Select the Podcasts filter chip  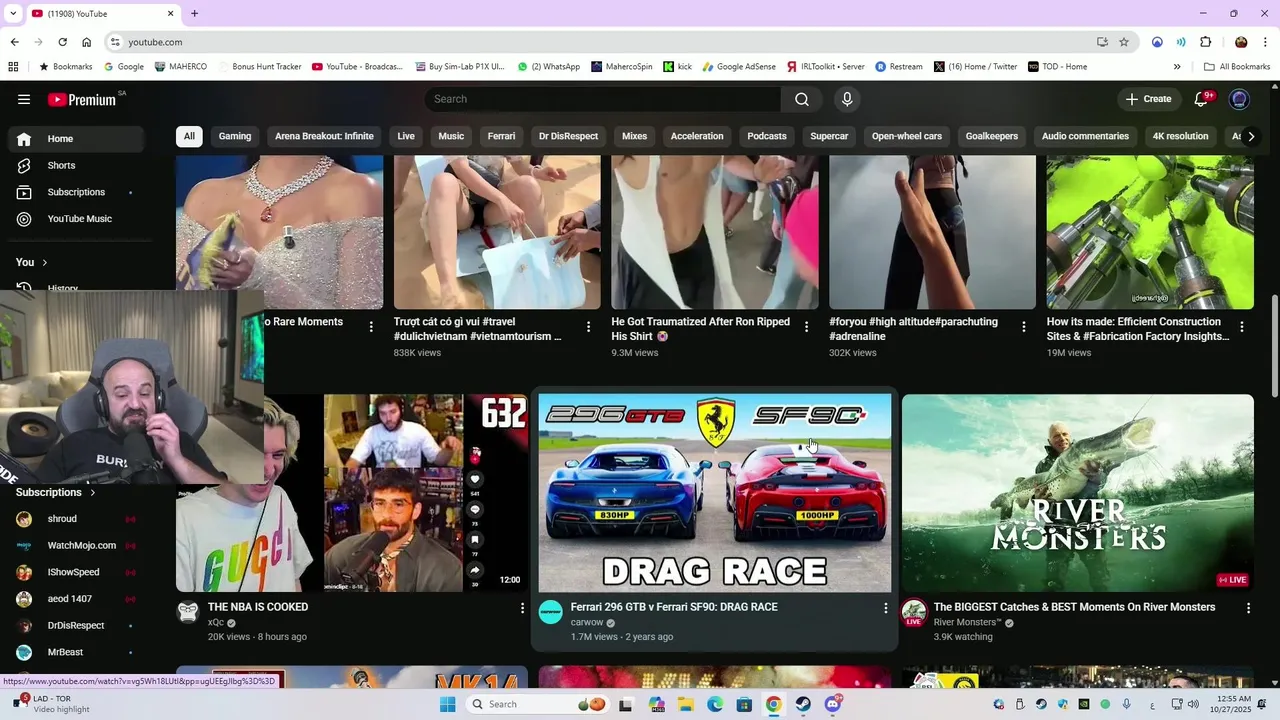[x=767, y=136]
